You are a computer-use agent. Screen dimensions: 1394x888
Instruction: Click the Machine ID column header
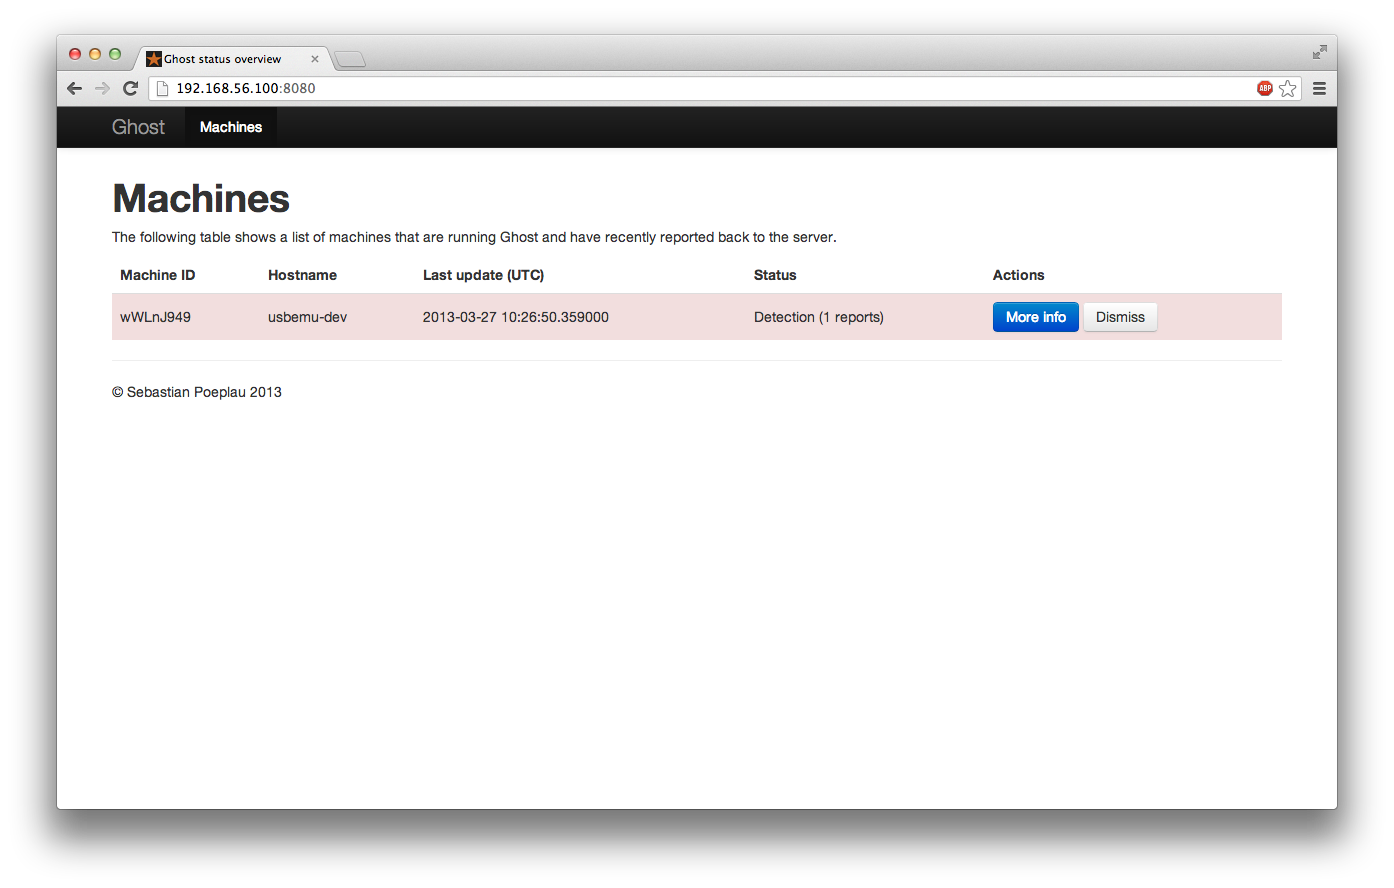[158, 275]
